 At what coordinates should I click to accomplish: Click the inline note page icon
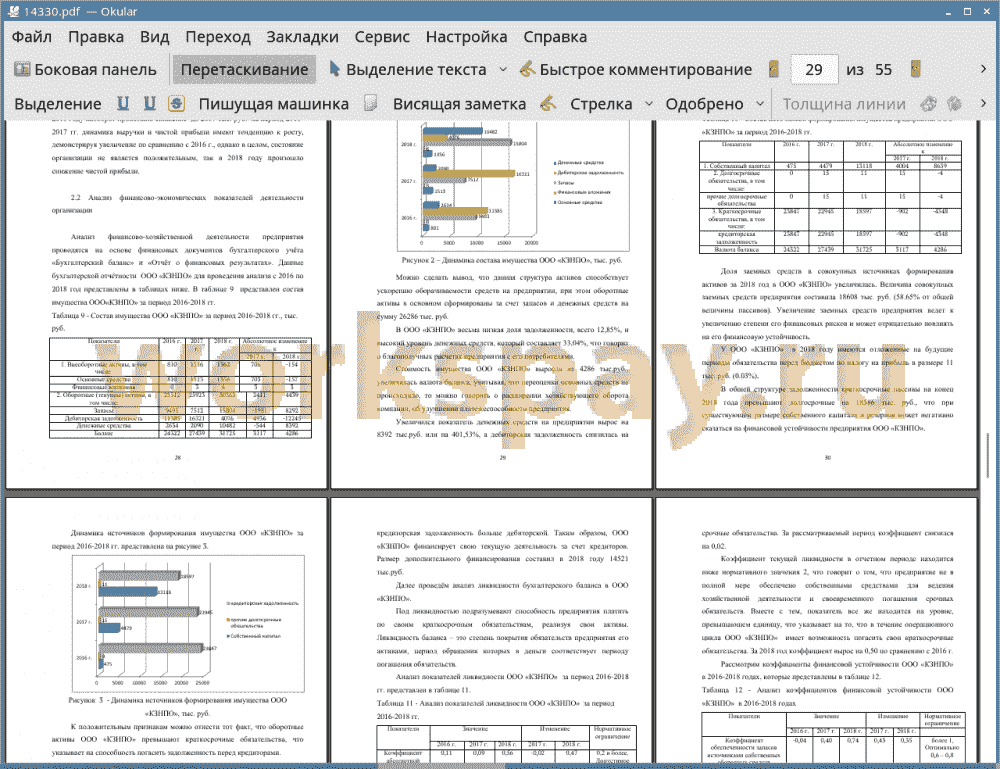click(x=371, y=103)
